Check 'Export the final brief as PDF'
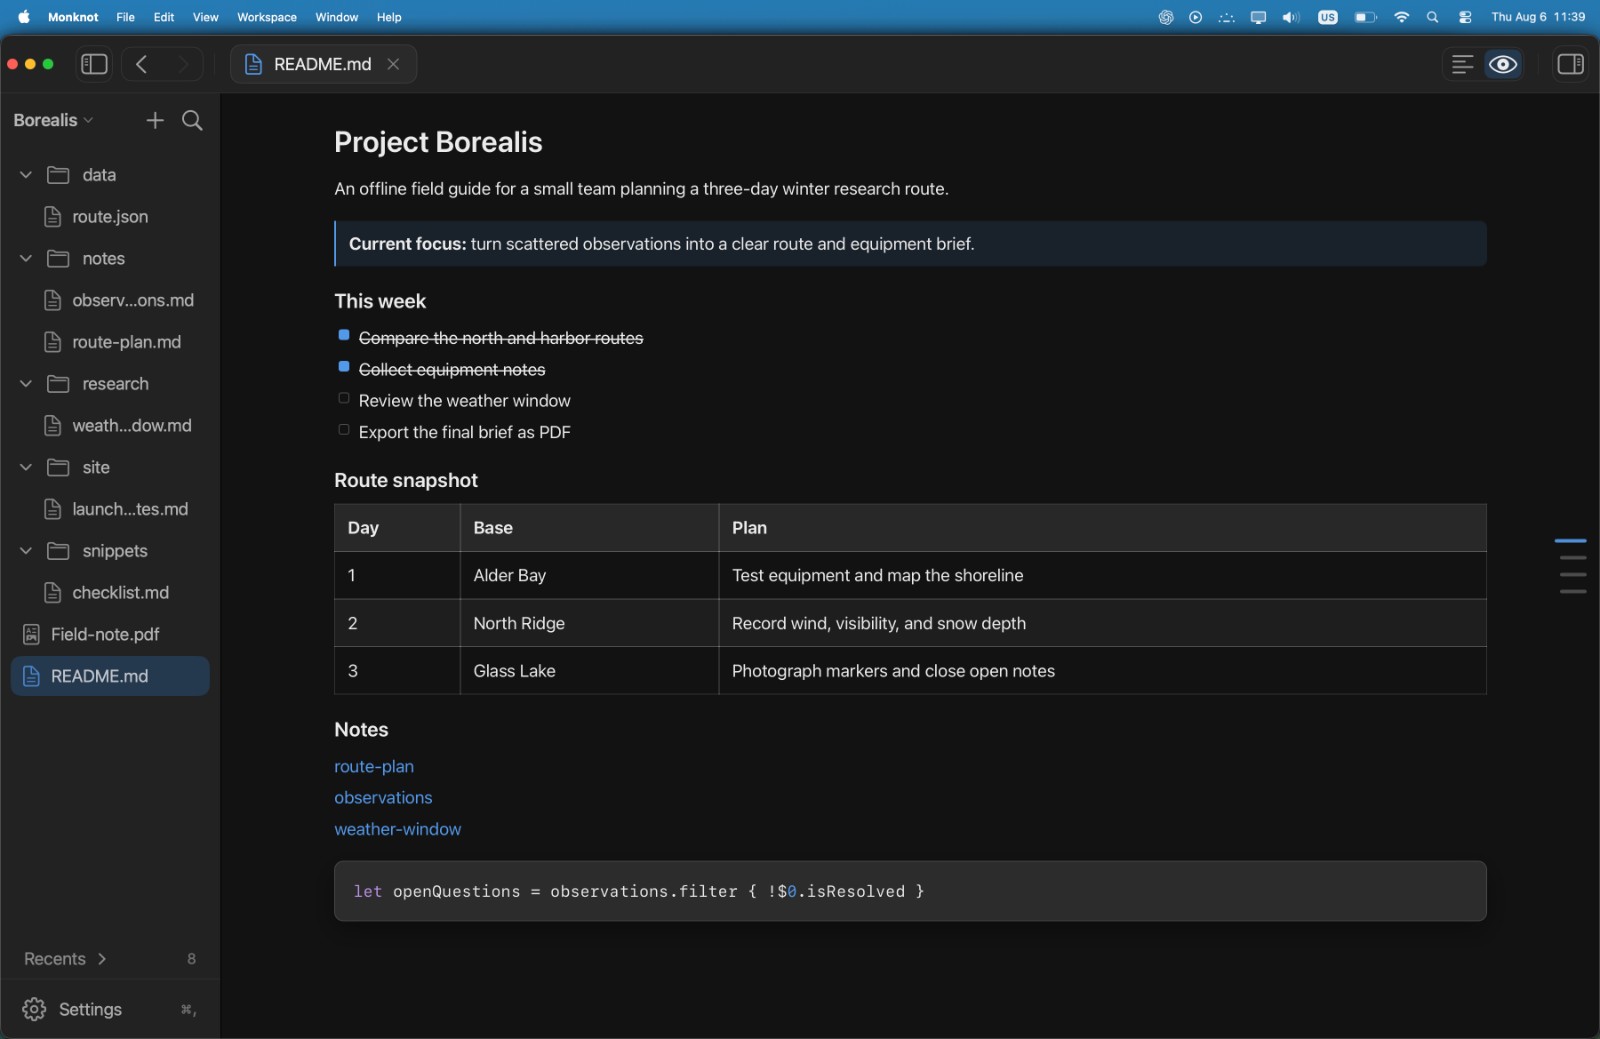The image size is (1600, 1039). coord(344,430)
